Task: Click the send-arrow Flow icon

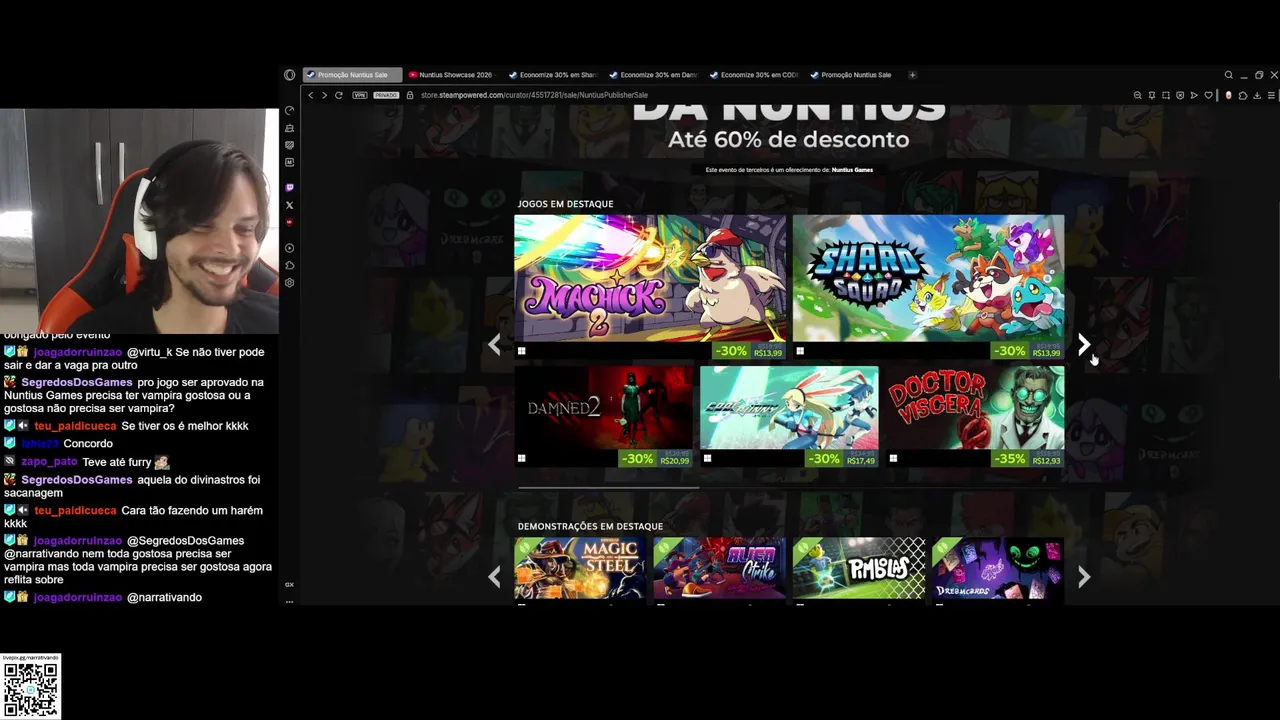Action: click(x=1194, y=95)
